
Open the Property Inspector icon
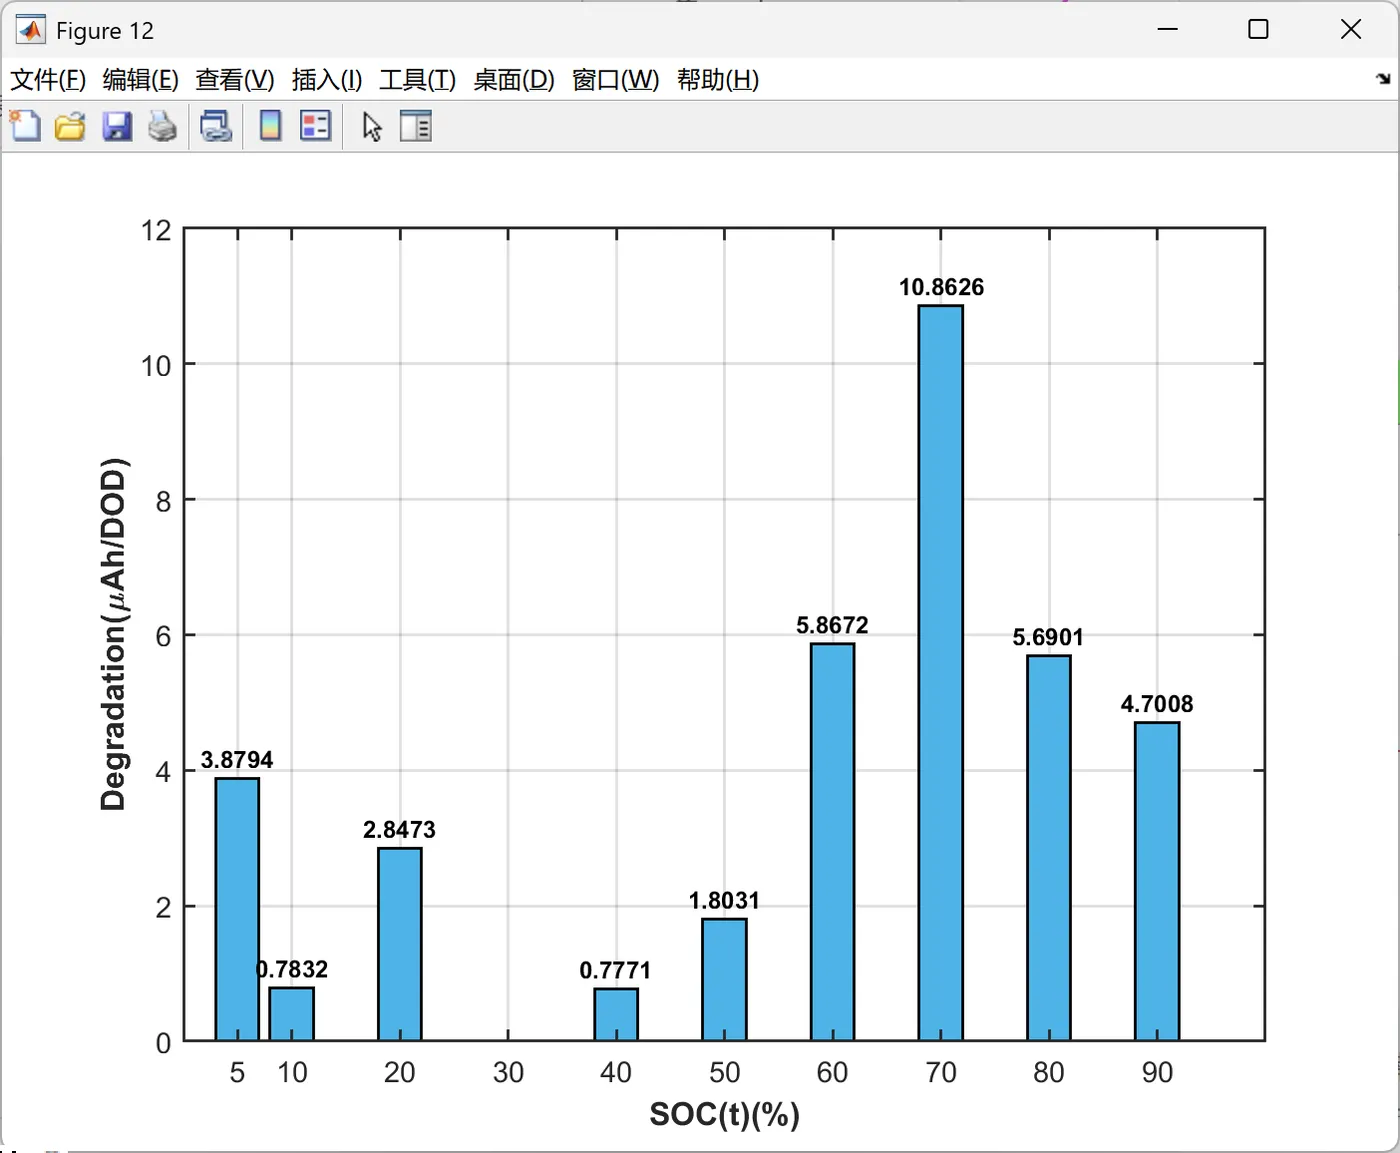(x=416, y=126)
